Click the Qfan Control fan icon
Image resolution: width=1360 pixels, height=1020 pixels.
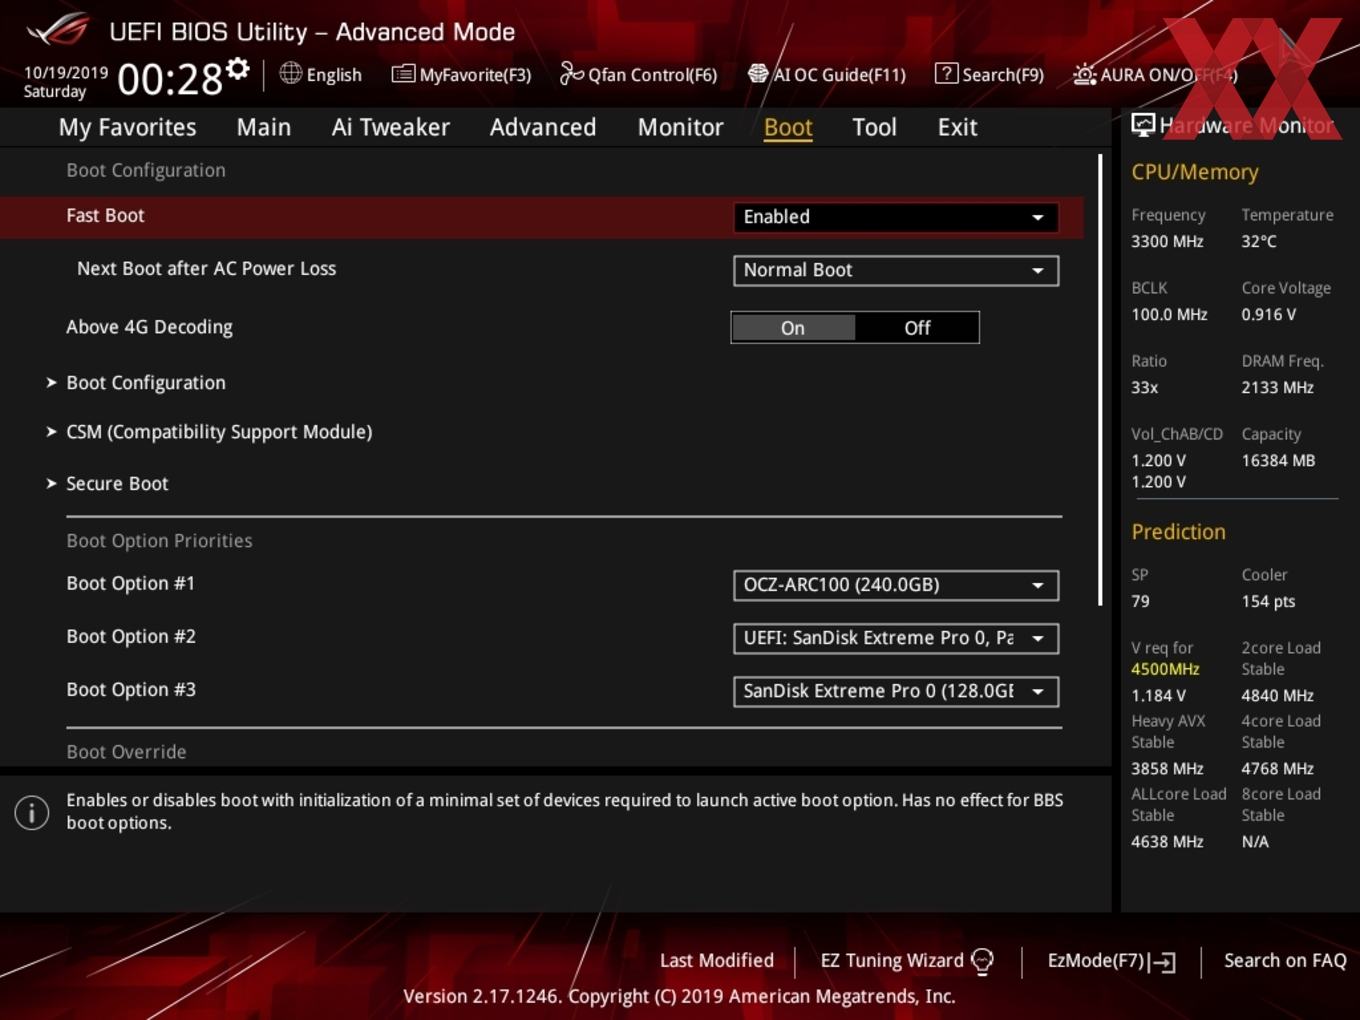[571, 73]
